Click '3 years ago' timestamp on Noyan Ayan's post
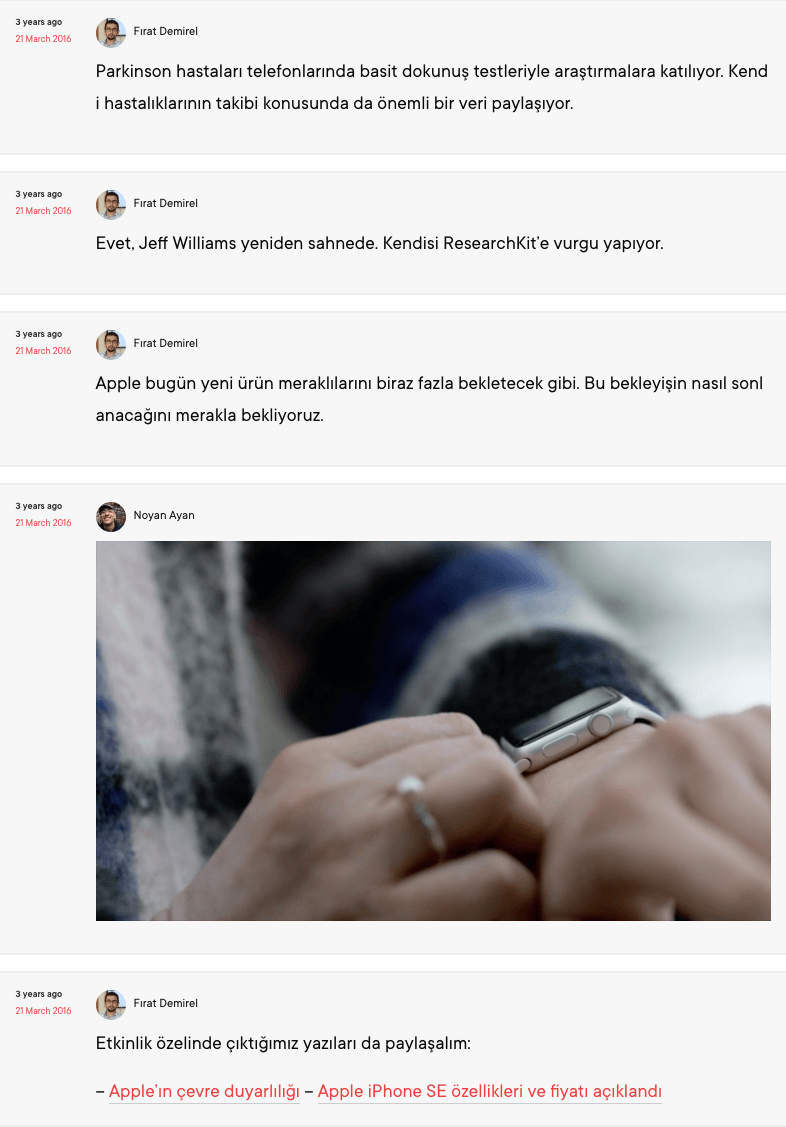This screenshot has height=1127, width=786. [39, 506]
